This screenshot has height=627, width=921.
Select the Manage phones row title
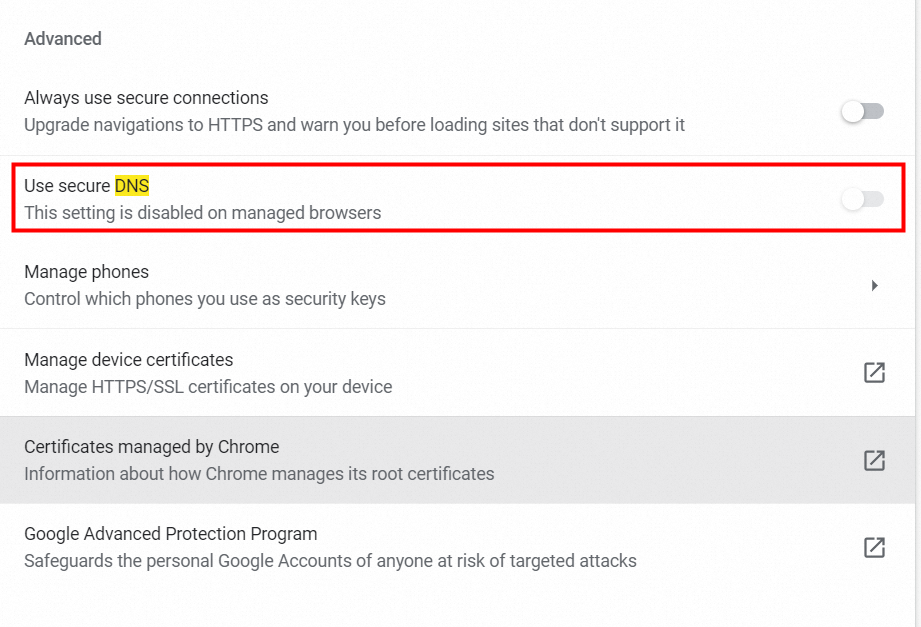point(86,272)
